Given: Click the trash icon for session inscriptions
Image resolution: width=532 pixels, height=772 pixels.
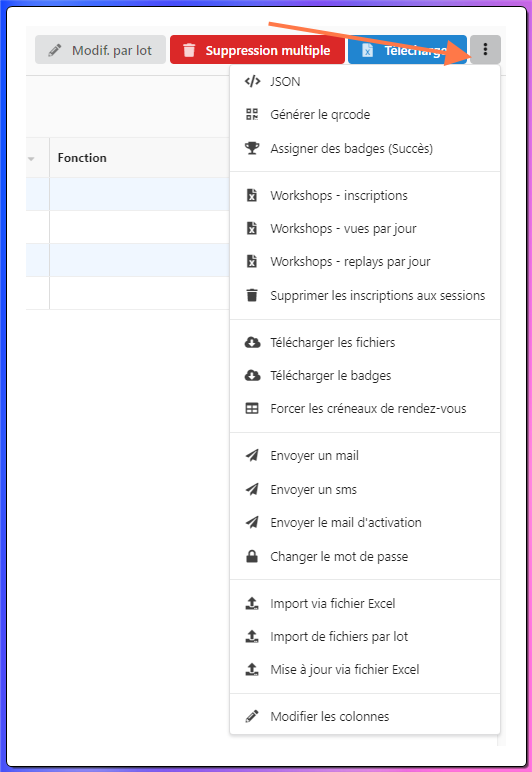Looking at the screenshot, I should [252, 295].
